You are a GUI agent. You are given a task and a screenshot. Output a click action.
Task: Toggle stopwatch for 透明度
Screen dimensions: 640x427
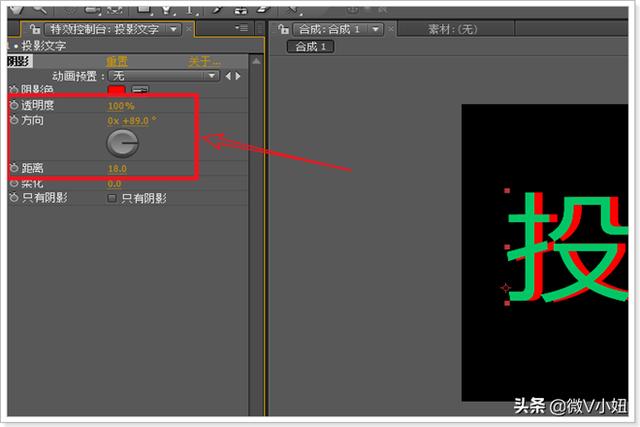[14, 105]
